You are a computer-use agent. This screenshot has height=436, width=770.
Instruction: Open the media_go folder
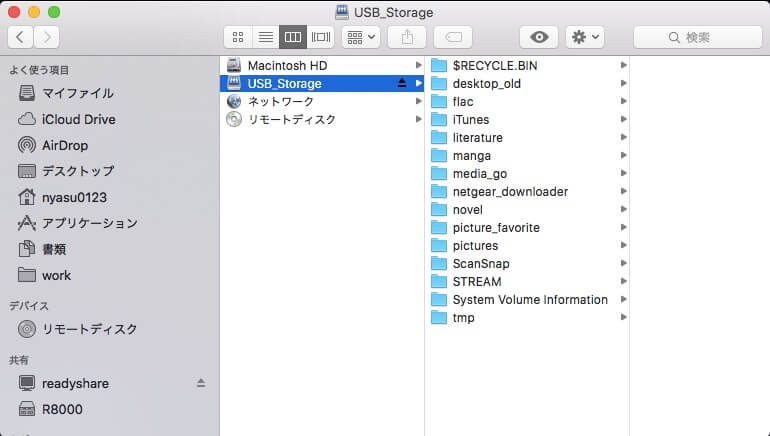point(529,173)
